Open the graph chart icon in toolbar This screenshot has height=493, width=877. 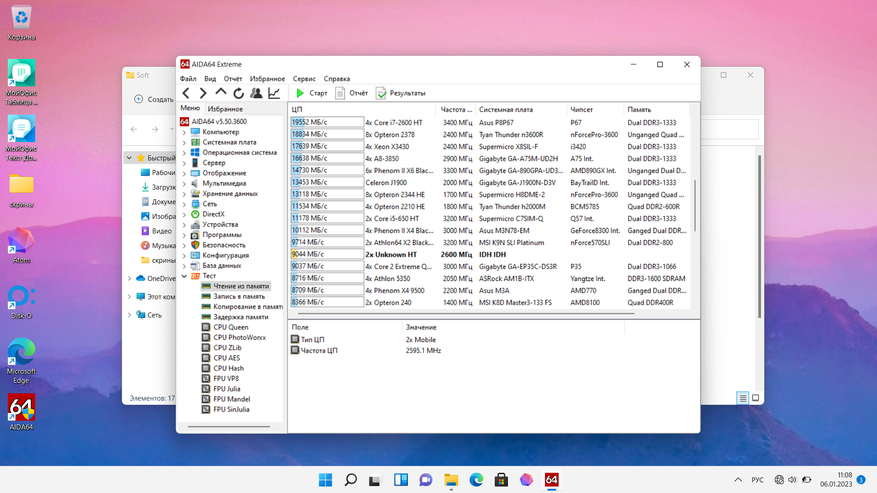coord(274,93)
